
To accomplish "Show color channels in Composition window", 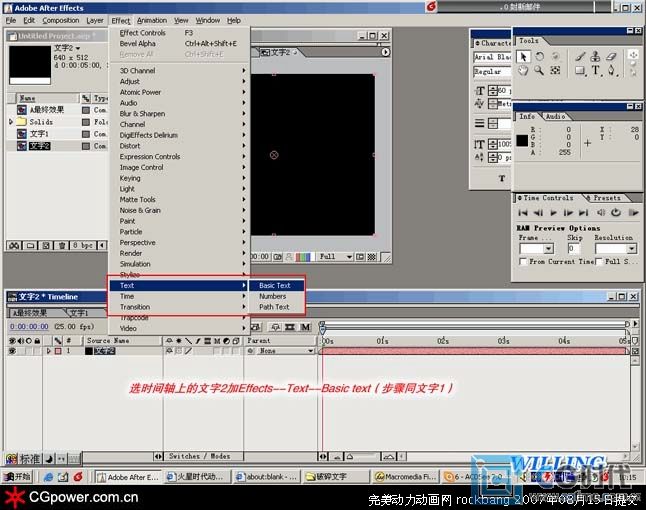I will (303, 257).
